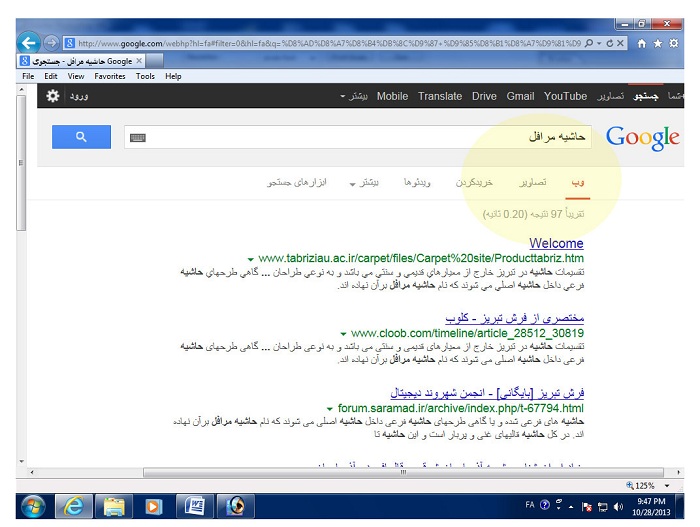700x527 pixels.
Task: Click the Google logo
Action: click(642, 138)
